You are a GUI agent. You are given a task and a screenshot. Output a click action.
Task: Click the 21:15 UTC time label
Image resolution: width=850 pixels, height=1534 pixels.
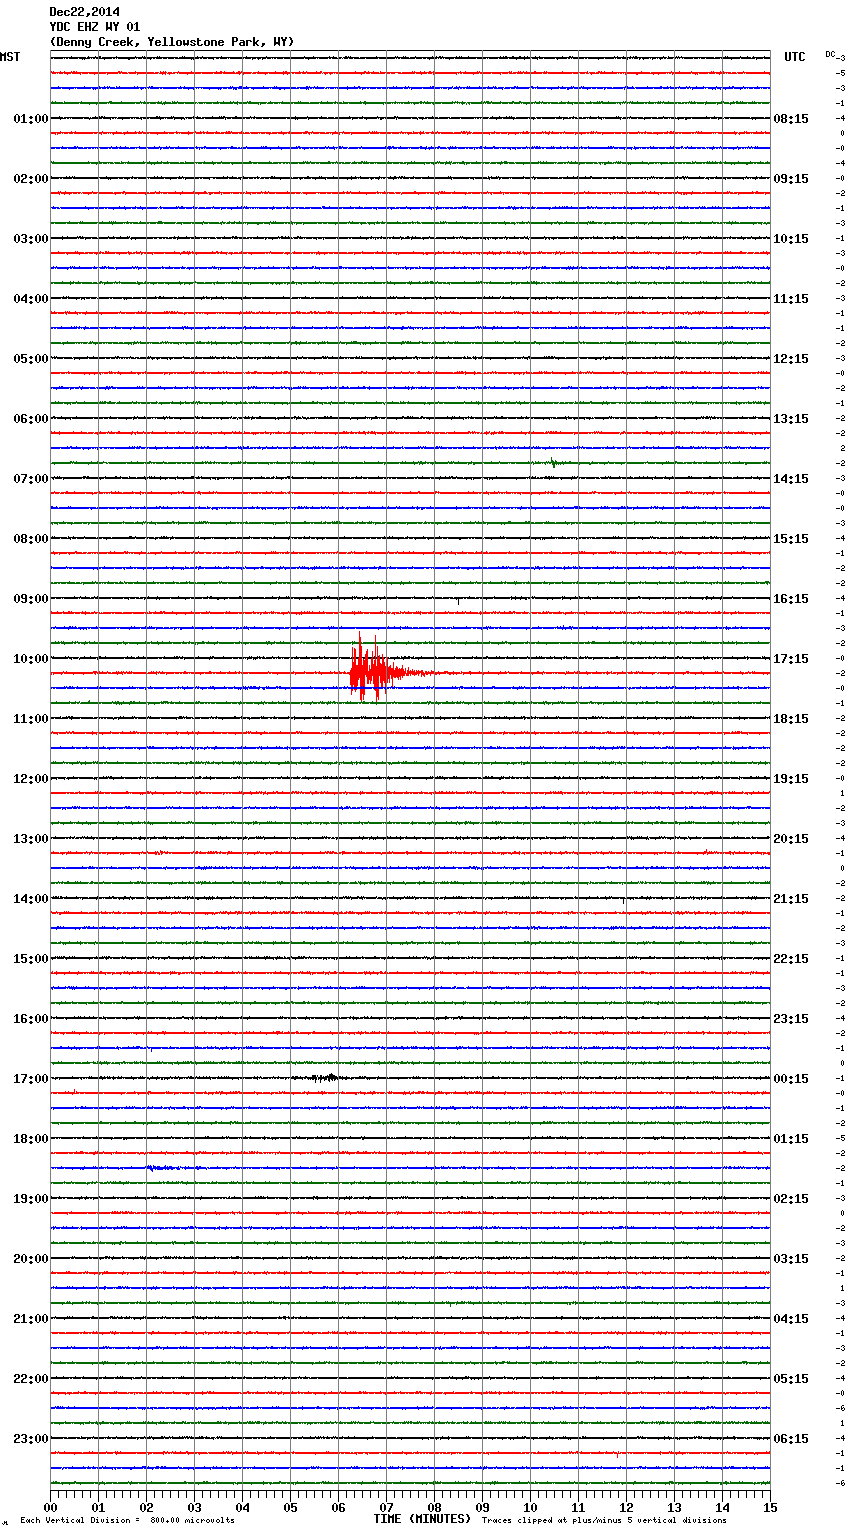[x=791, y=899]
